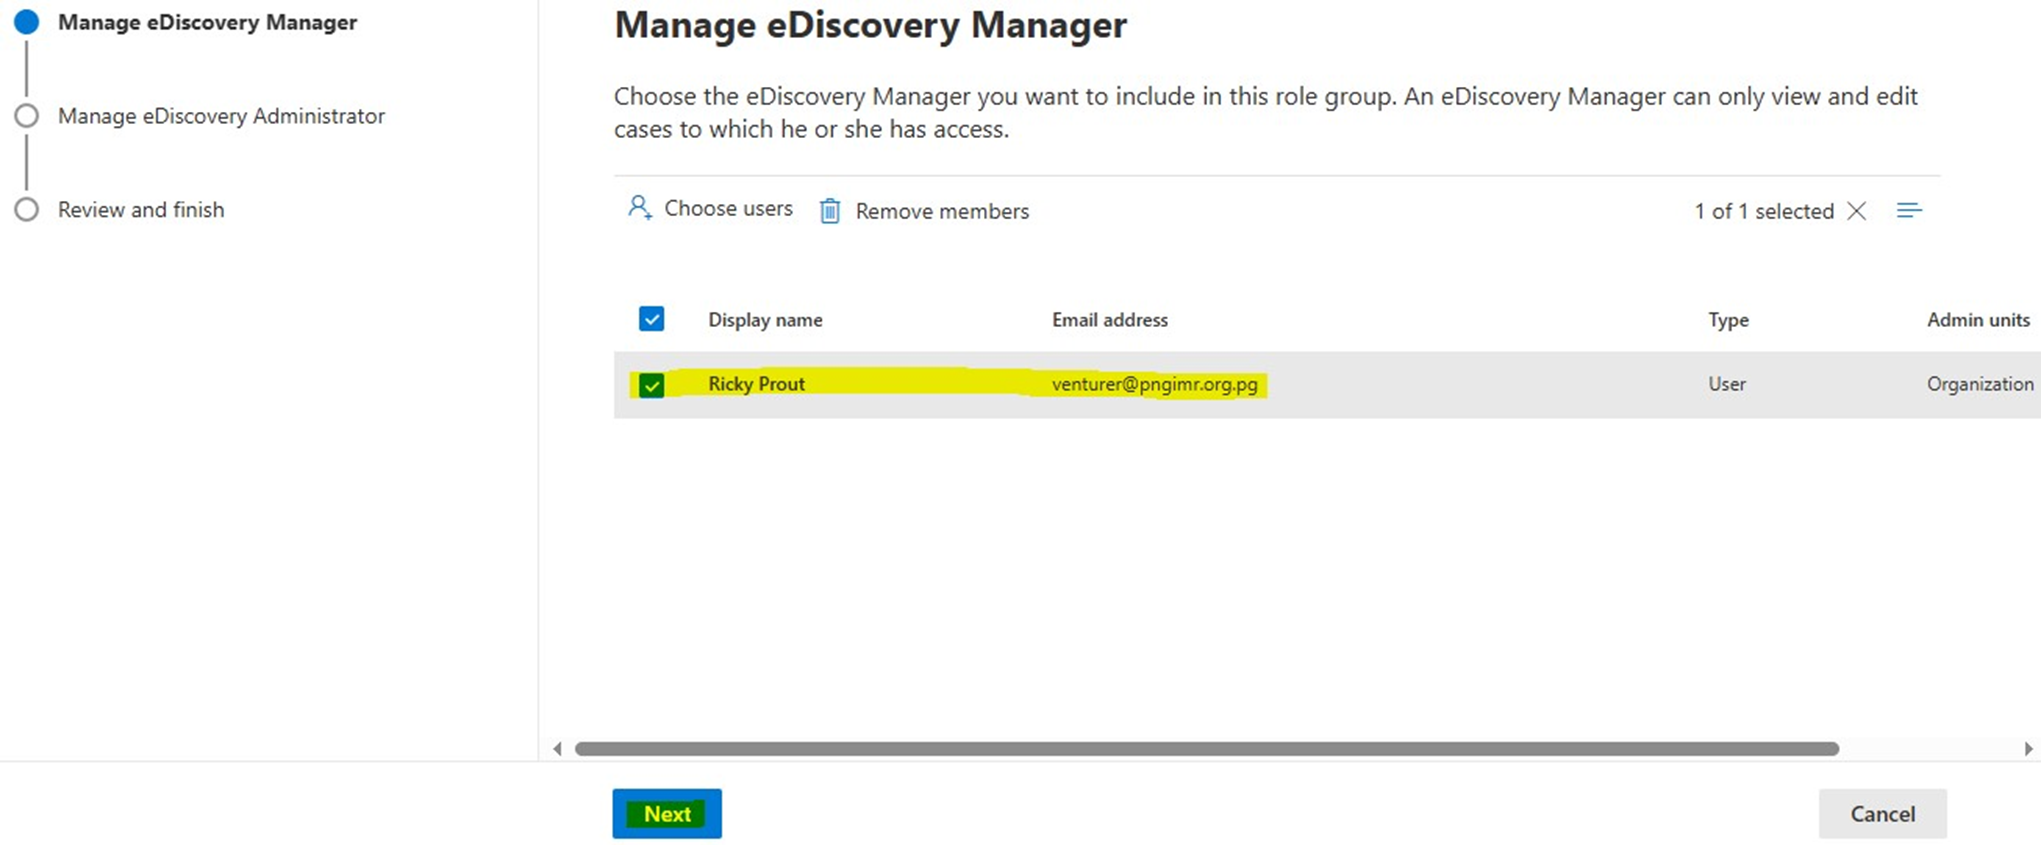Image resolution: width=2041 pixels, height=845 pixels.
Task: Select the Manage eDiscovery Administrator step circle
Action: pyautogui.click(x=27, y=116)
